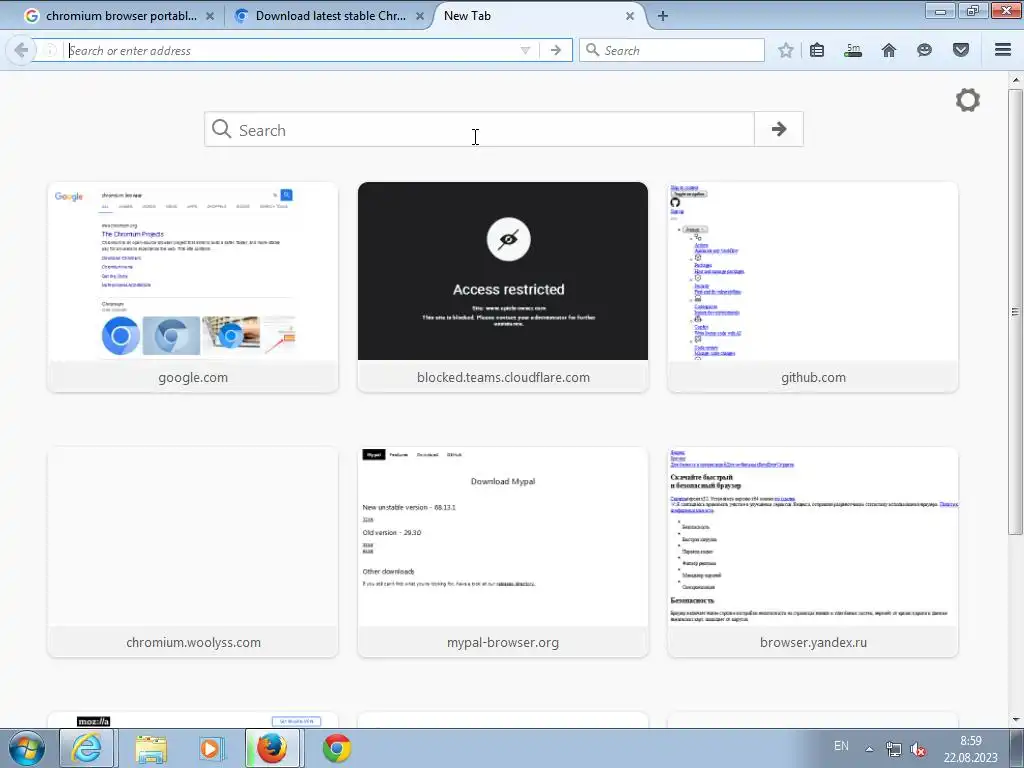Click the muted volume tray icon
Image resolution: width=1024 pixels, height=768 pixels.
click(x=918, y=749)
